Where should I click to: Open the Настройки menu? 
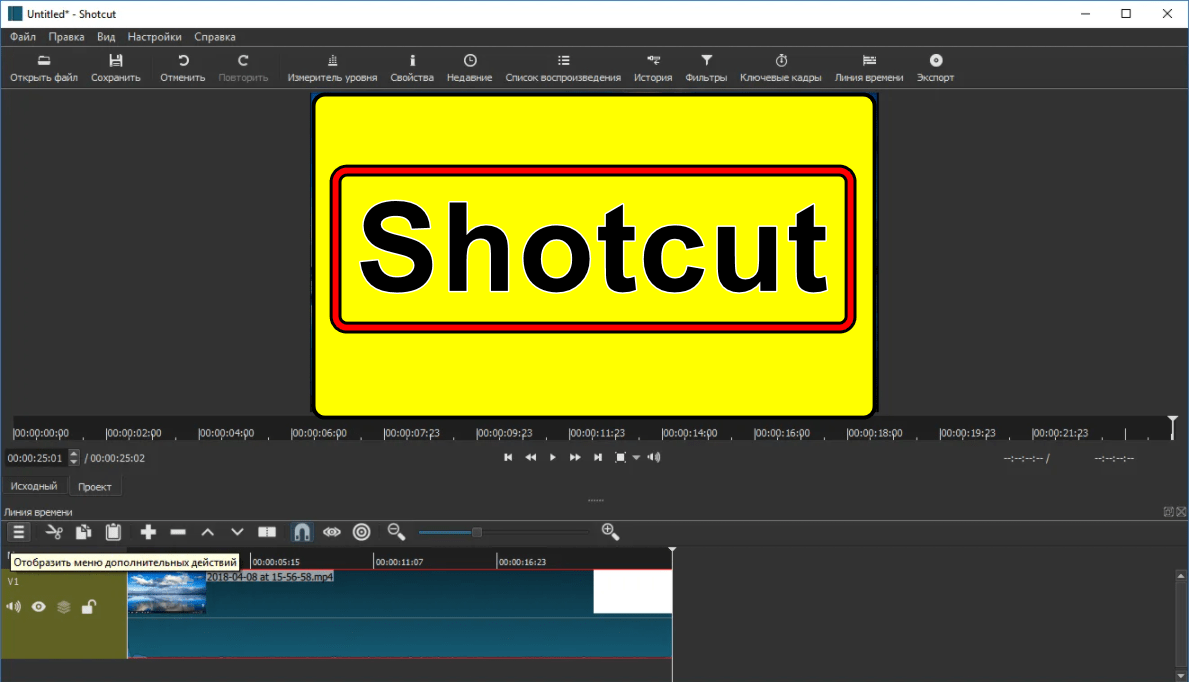pos(154,37)
